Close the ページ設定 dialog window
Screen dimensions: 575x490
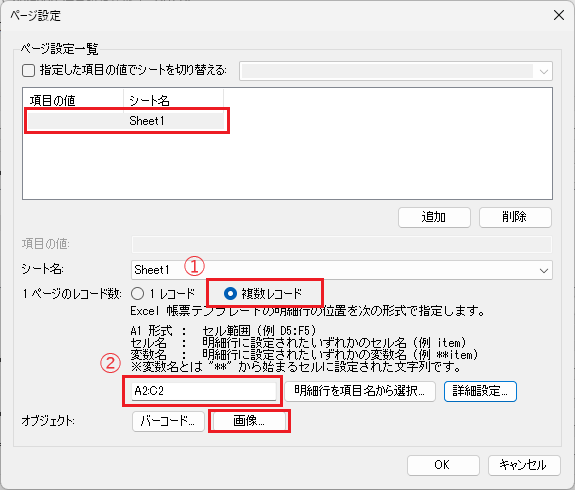coord(559,15)
